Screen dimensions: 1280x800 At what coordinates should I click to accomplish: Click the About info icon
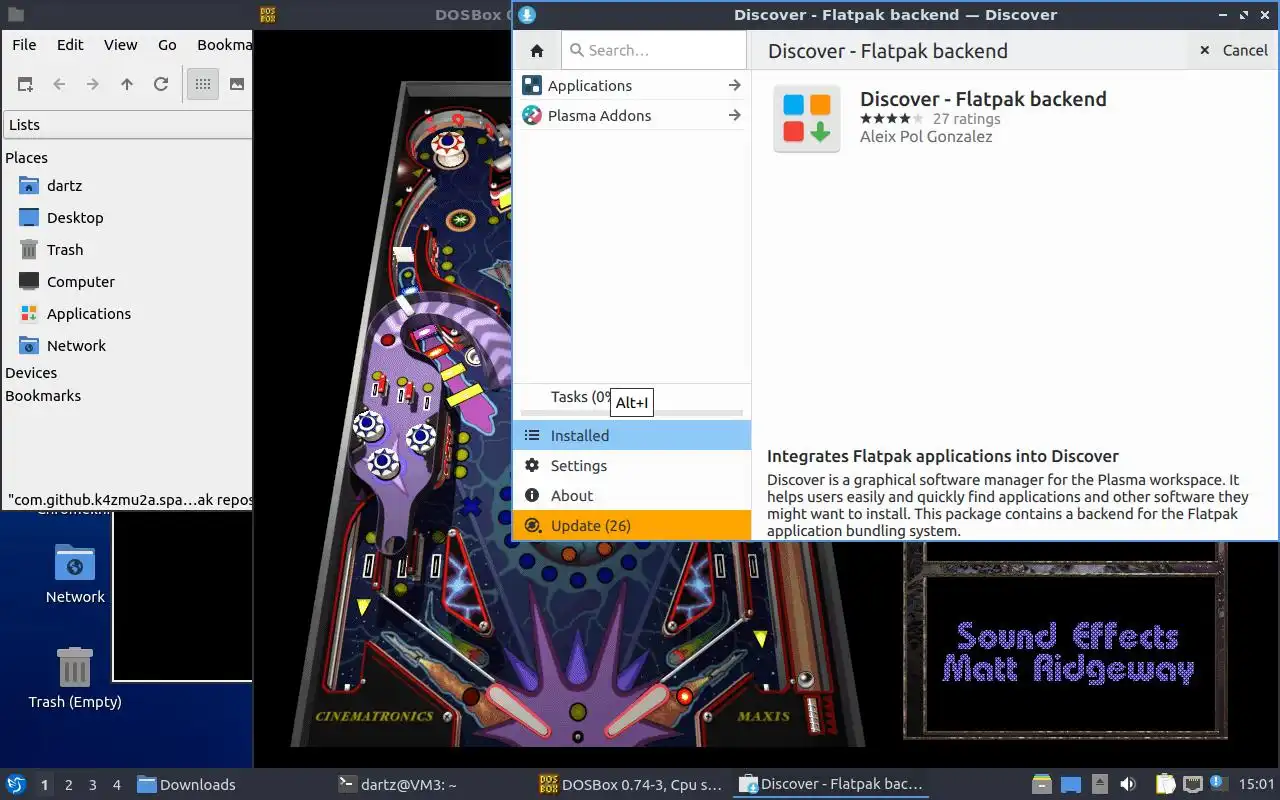532,496
